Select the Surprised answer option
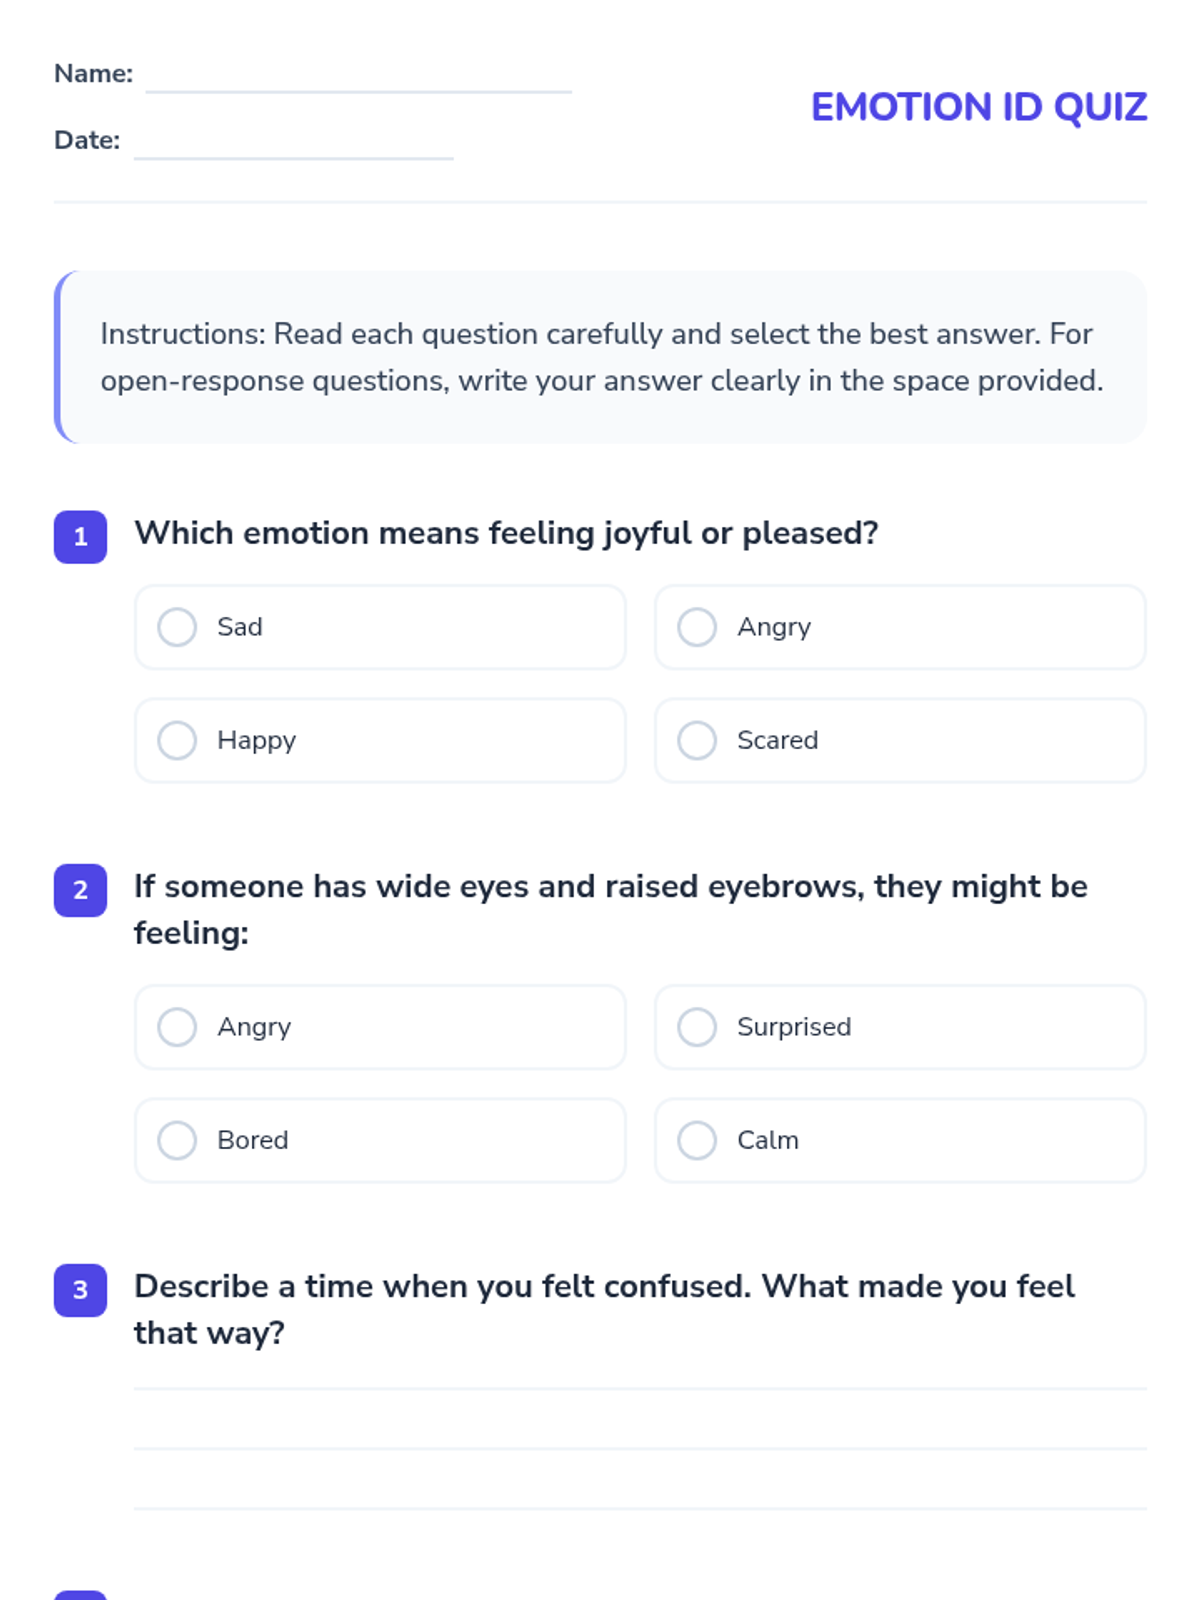 tap(697, 1027)
